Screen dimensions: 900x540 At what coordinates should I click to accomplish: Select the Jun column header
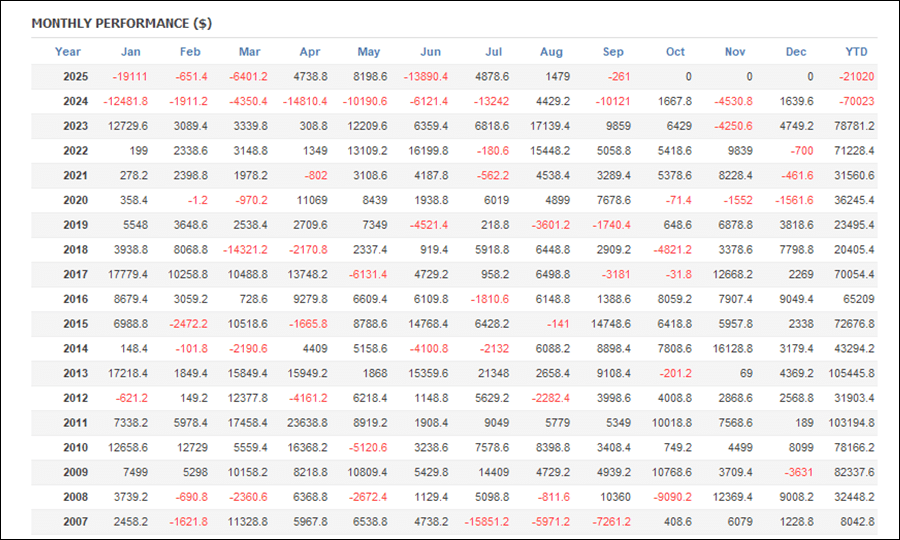[x=431, y=52]
